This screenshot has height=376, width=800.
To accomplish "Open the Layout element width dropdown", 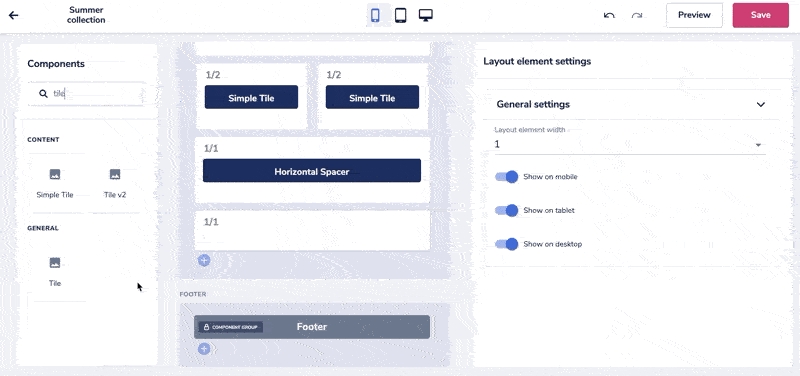I will click(630, 144).
